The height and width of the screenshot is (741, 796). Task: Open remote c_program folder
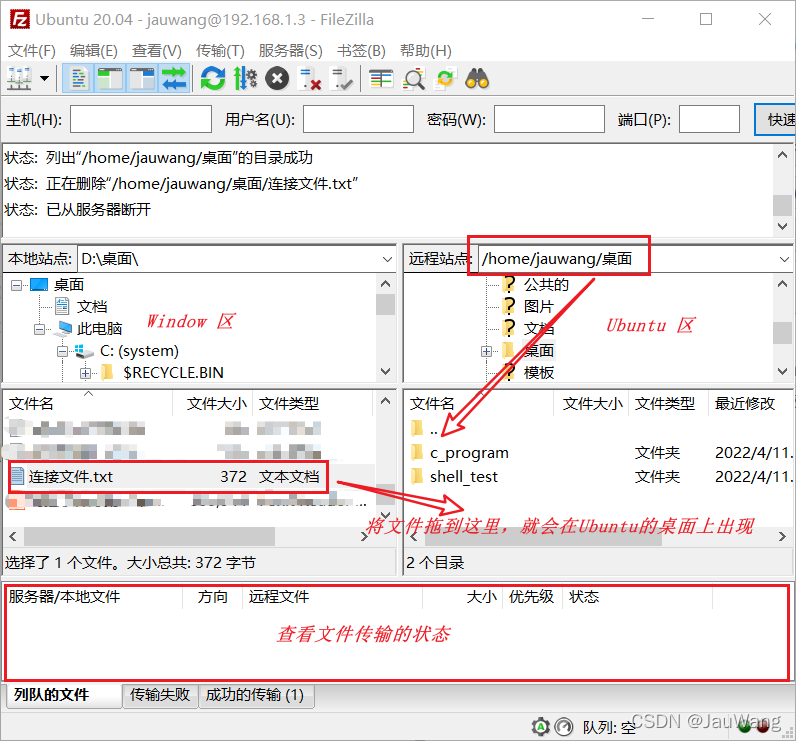(x=469, y=452)
